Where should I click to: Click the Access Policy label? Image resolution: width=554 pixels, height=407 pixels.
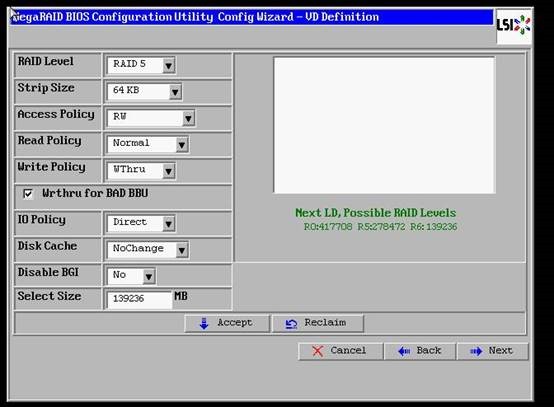point(56,114)
